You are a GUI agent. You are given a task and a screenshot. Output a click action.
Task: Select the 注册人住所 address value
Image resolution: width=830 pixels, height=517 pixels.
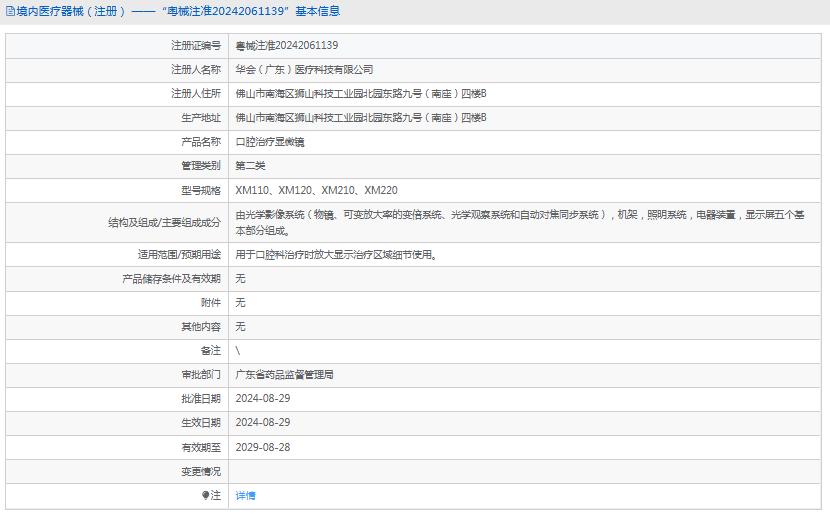tap(361, 94)
